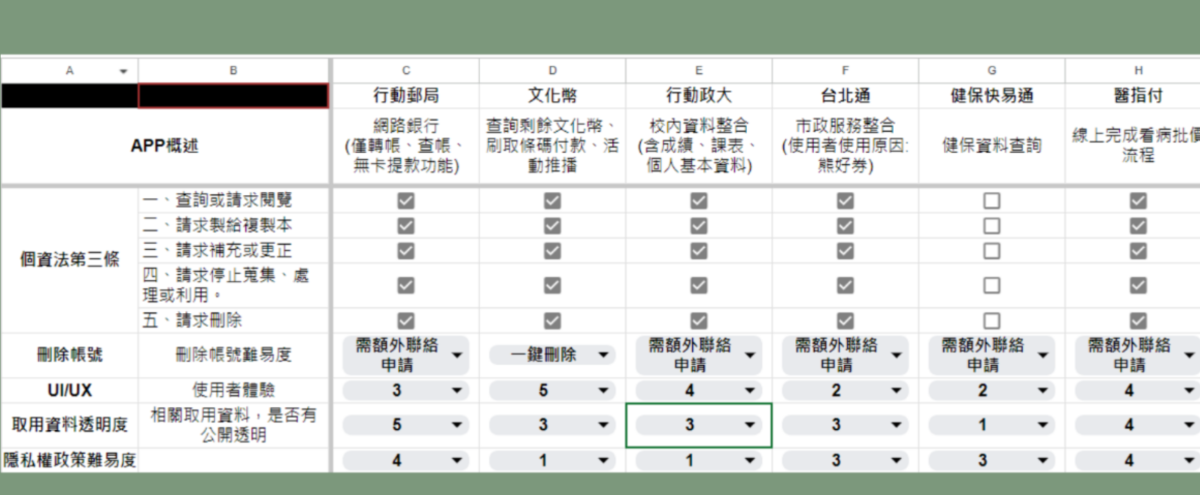Toggle 請求製給複製本 checkbox under 文化幣
The height and width of the screenshot is (495, 1200).
[552, 225]
